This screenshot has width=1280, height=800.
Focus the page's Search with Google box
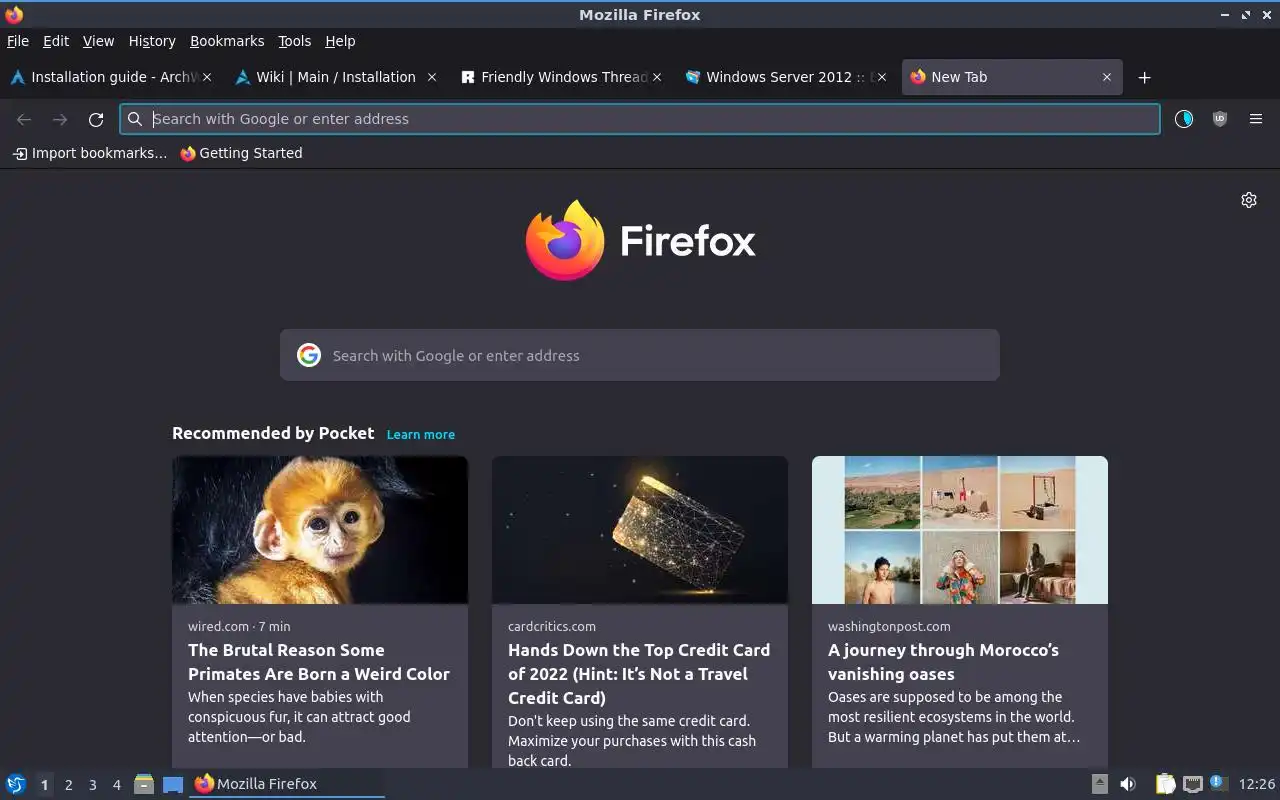coord(640,355)
